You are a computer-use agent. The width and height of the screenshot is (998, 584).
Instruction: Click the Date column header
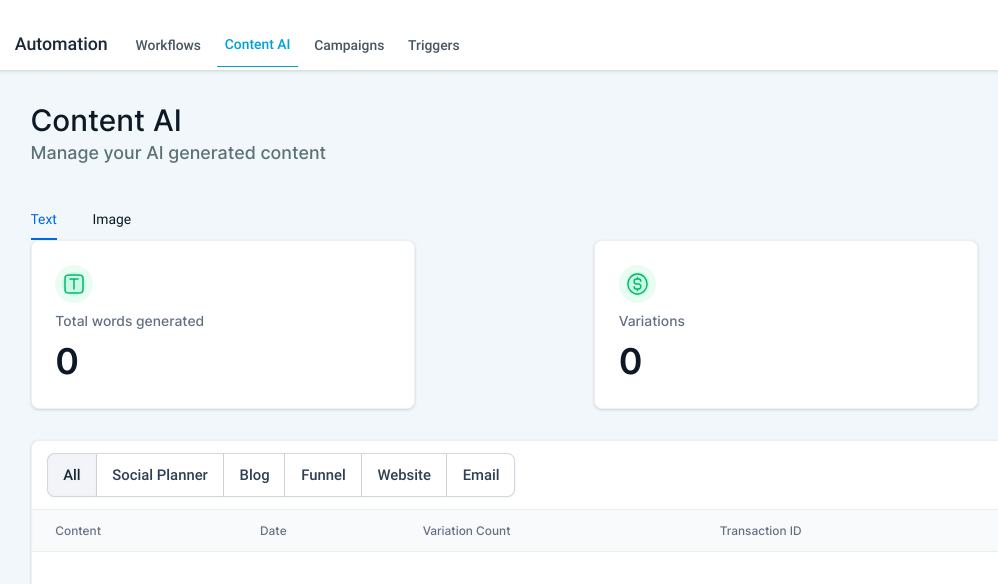[273, 531]
